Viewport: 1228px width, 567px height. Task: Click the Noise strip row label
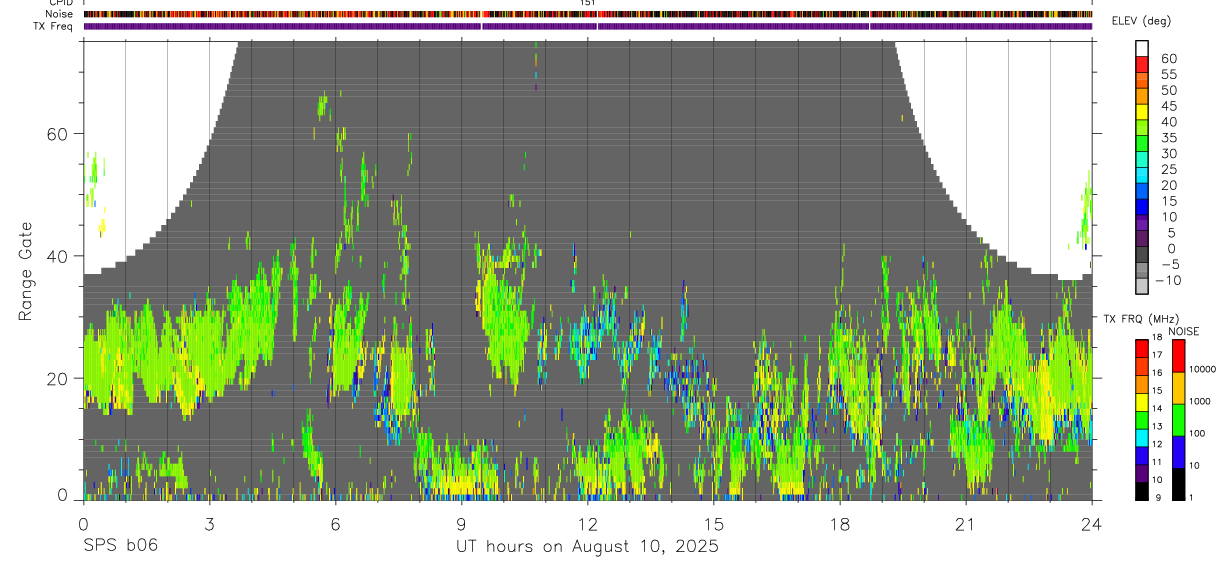[60, 14]
